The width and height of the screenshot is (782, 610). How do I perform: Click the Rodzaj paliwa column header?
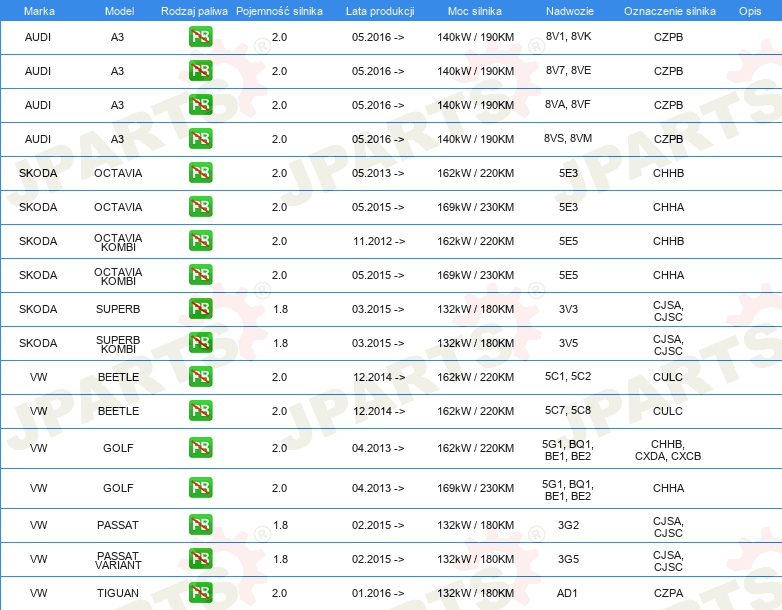[194, 11]
